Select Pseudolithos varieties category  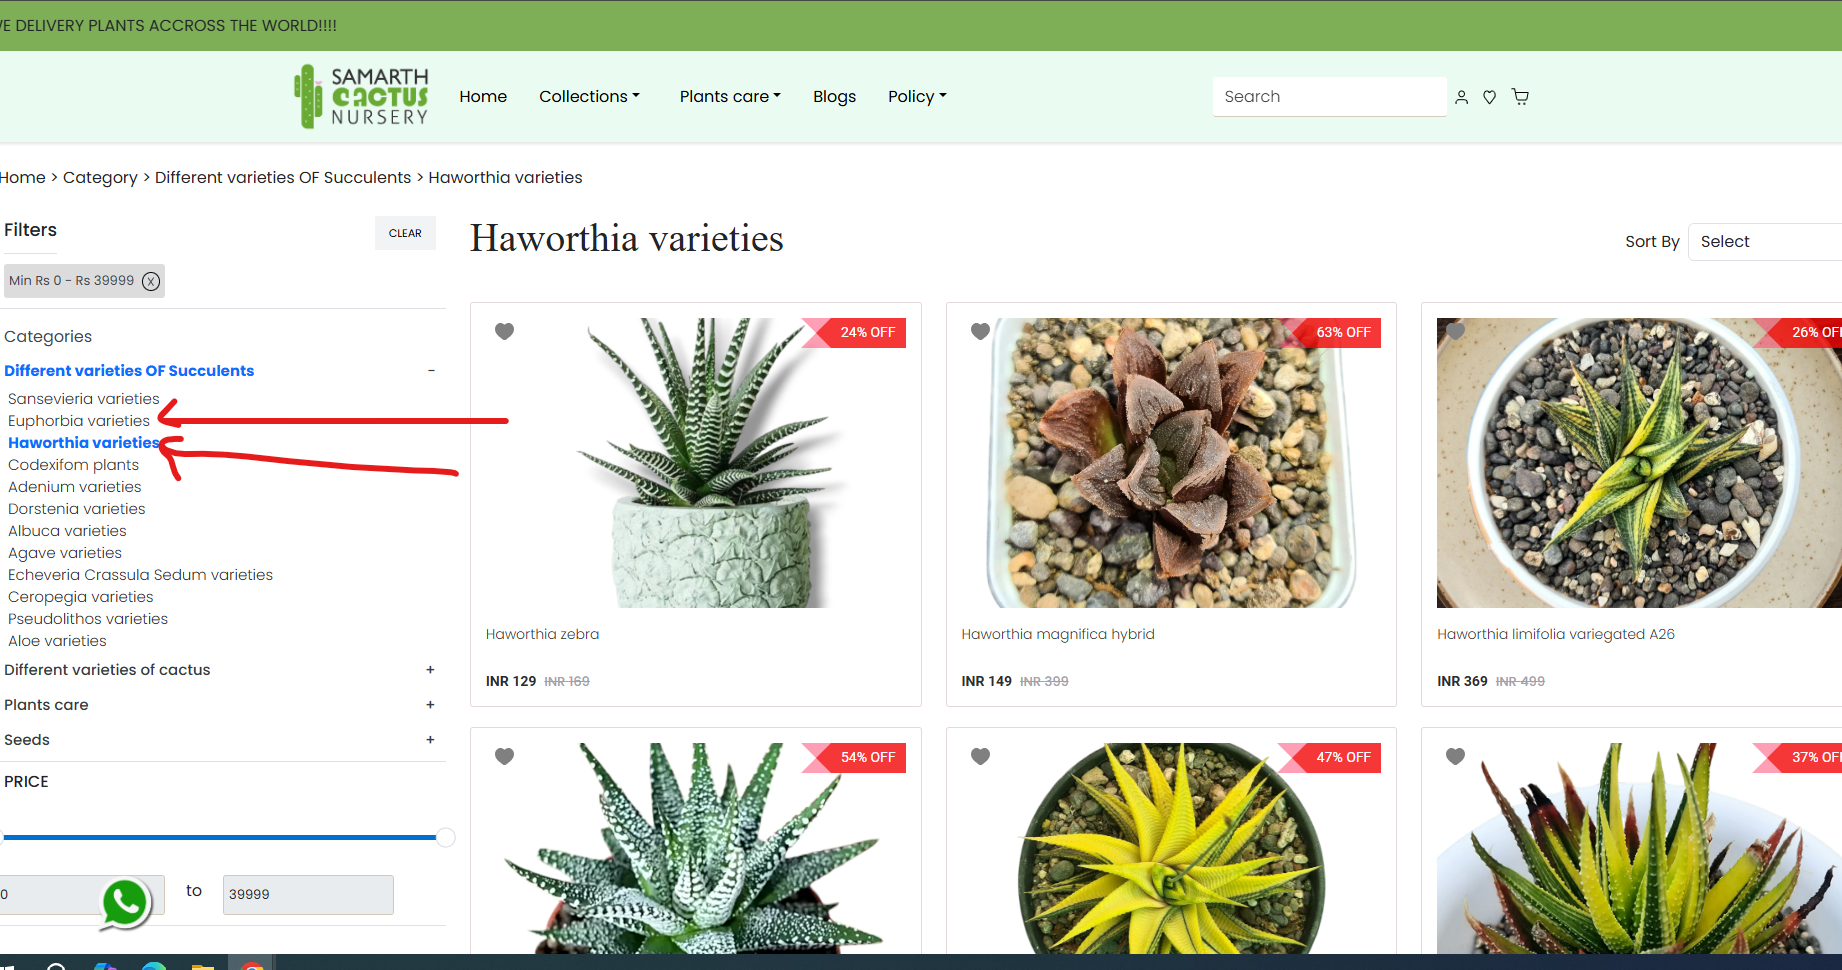(88, 619)
